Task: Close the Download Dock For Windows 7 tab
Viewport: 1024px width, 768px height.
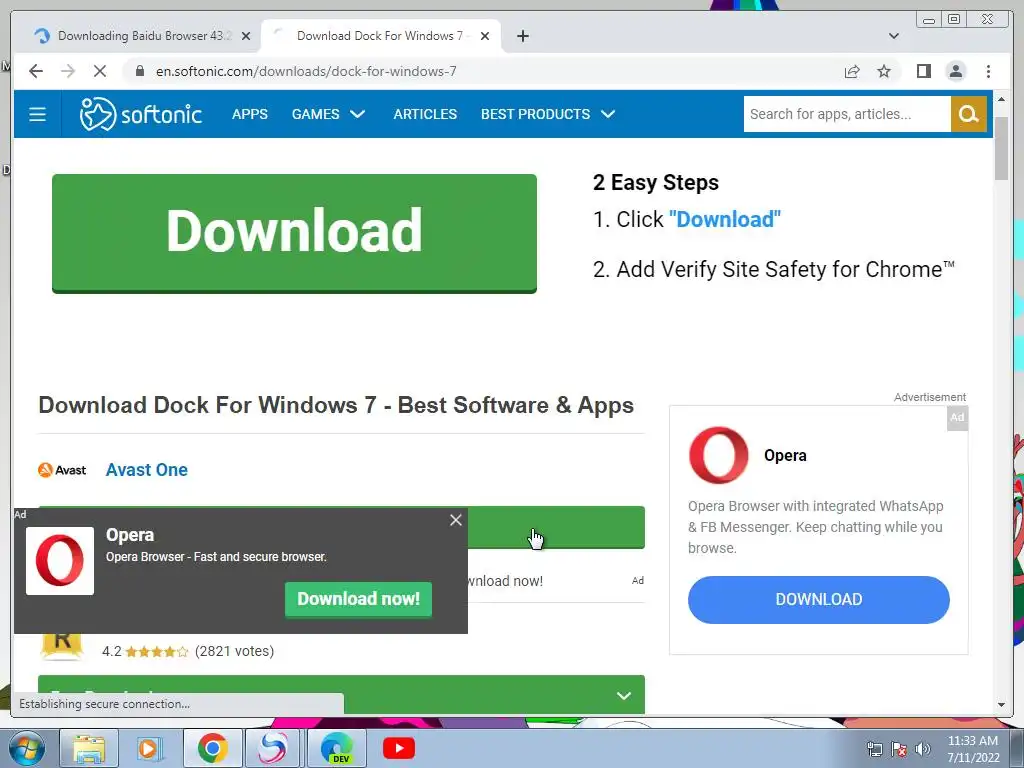Action: [485, 36]
